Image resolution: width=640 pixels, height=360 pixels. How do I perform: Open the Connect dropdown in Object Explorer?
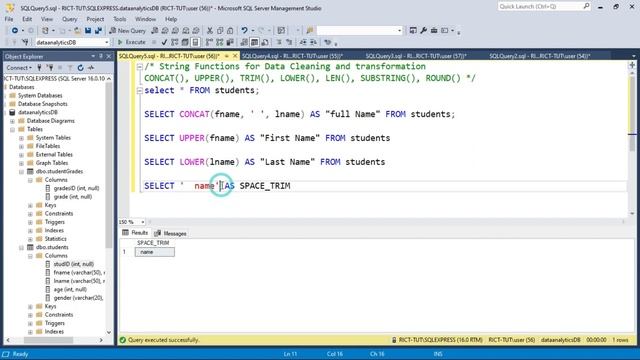19,68
